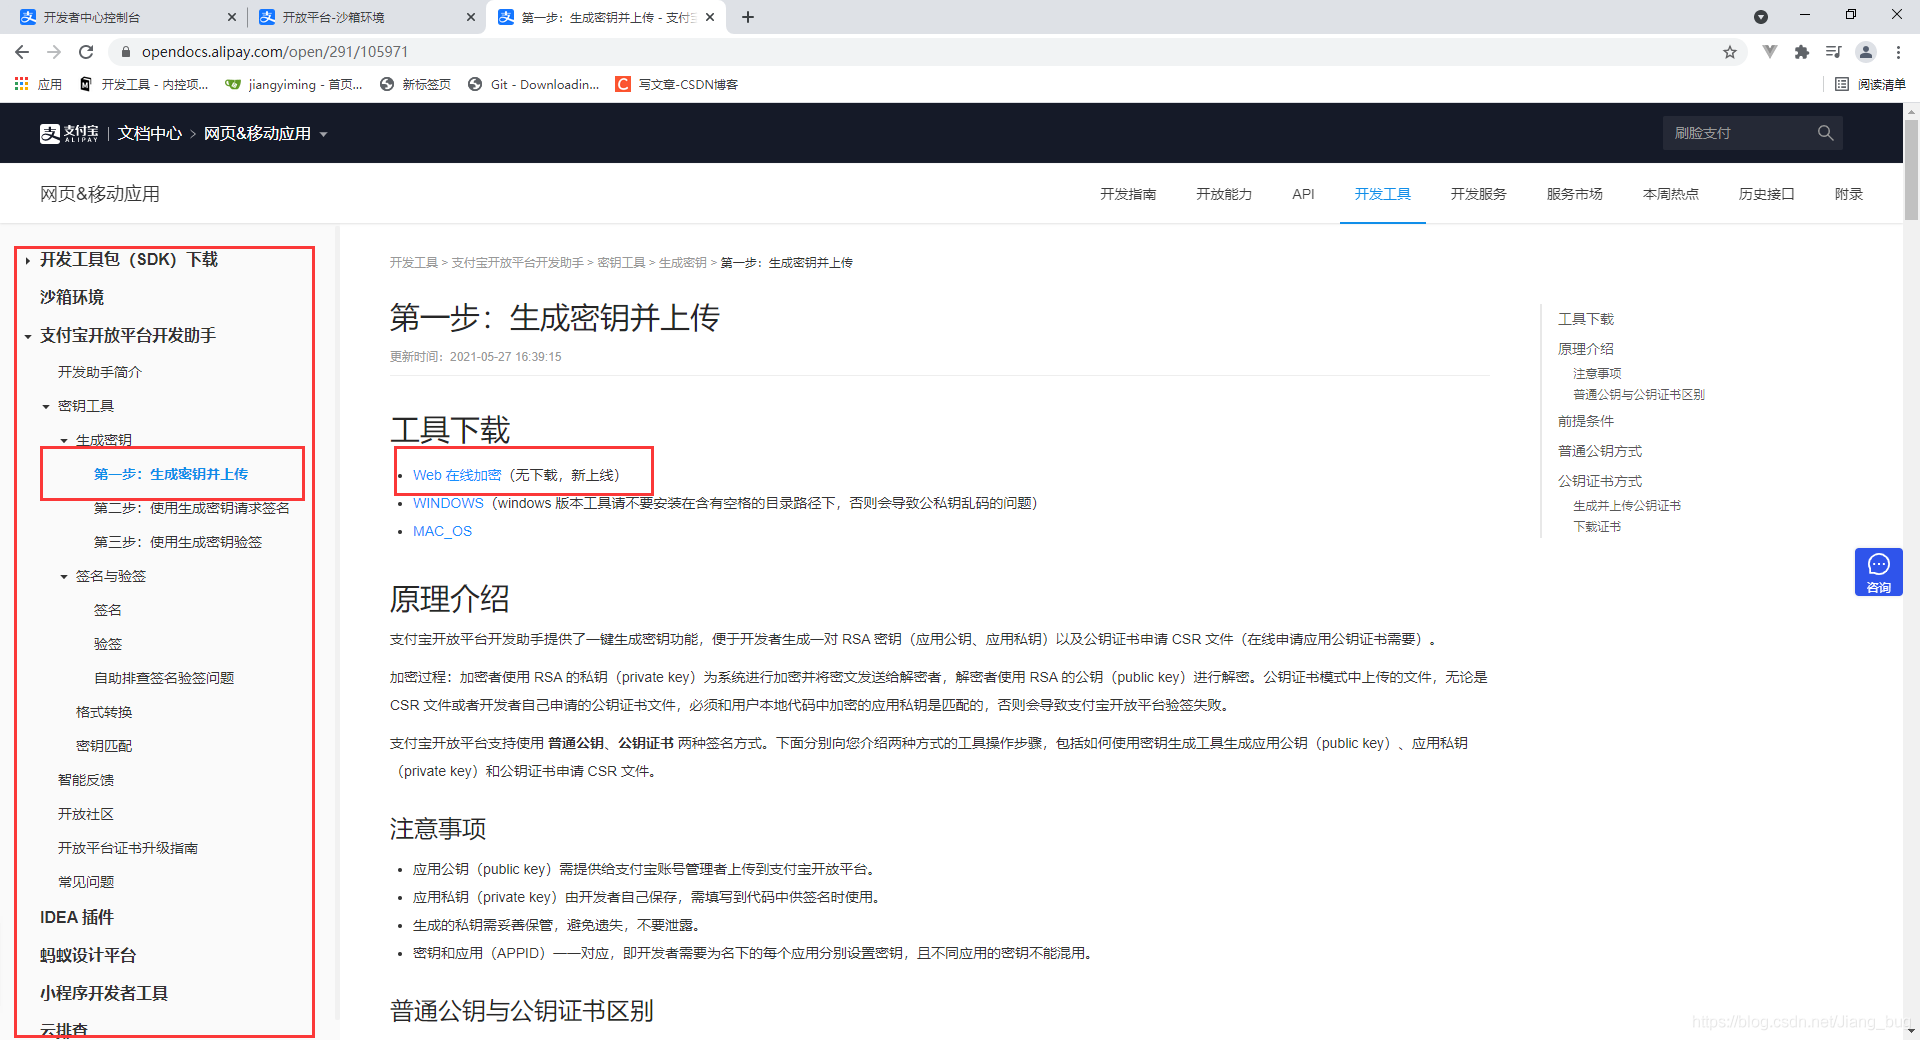Click the browser forward arrow
The height and width of the screenshot is (1040, 1920).
coord(54,52)
